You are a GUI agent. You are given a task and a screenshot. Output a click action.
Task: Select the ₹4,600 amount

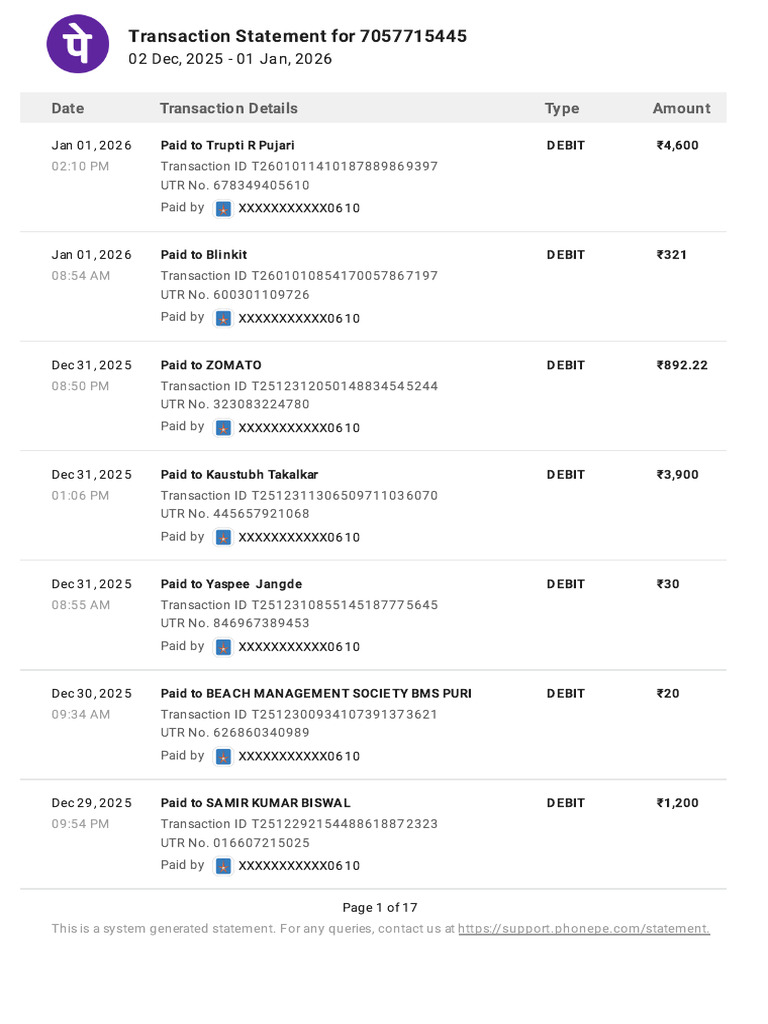677,145
